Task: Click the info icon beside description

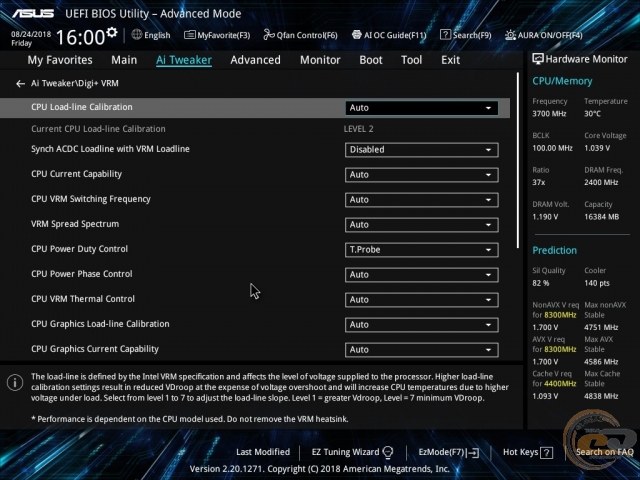Action: (x=15, y=382)
